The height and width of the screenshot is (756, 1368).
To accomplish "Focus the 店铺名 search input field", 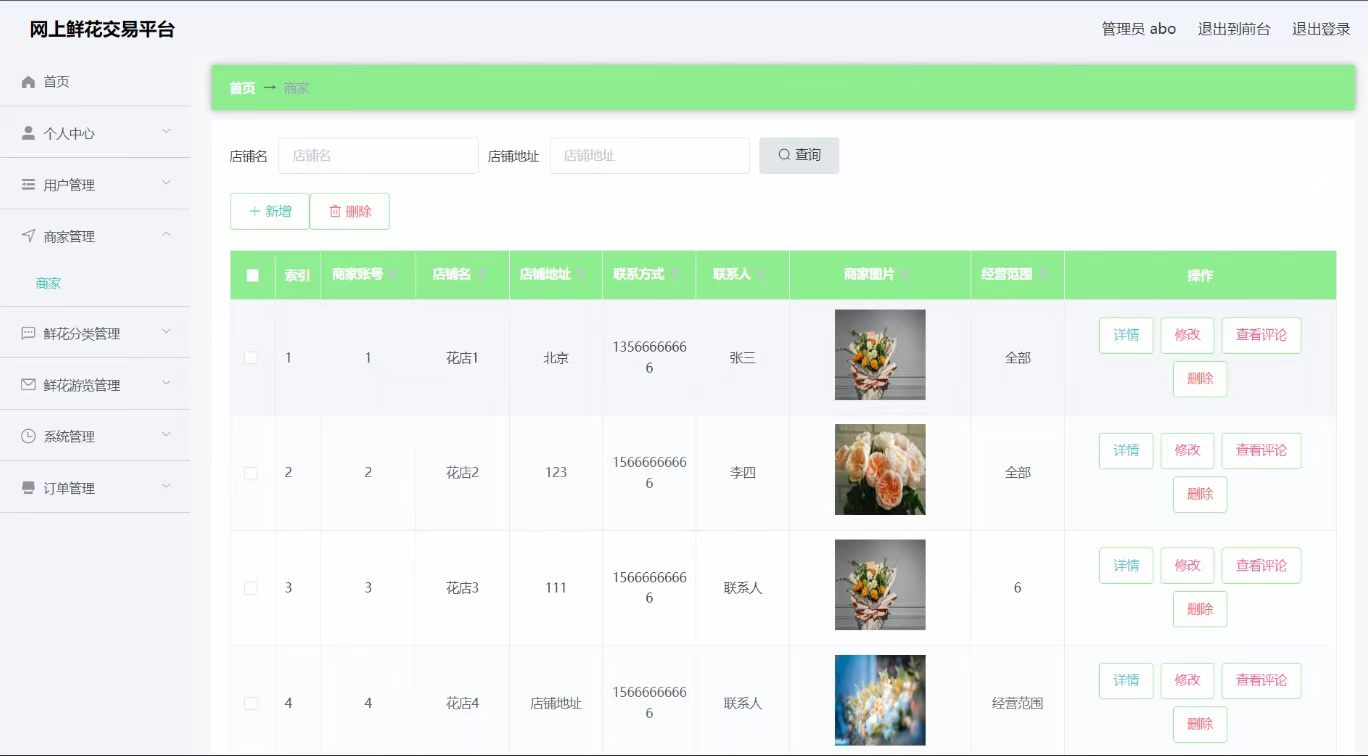I will pyautogui.click(x=378, y=156).
